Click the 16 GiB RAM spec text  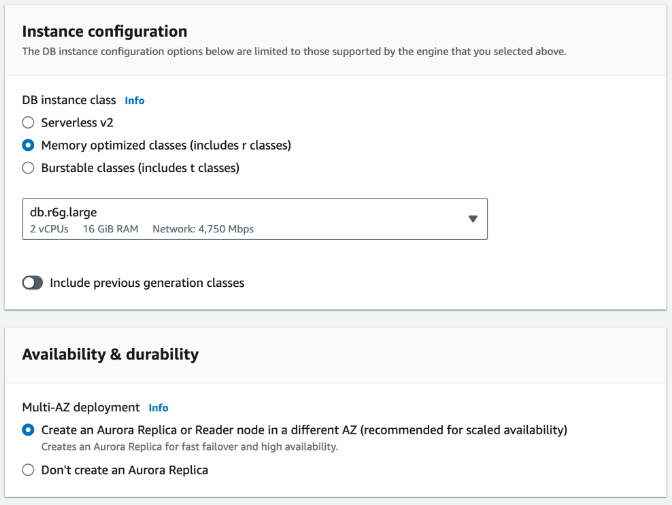coord(112,229)
